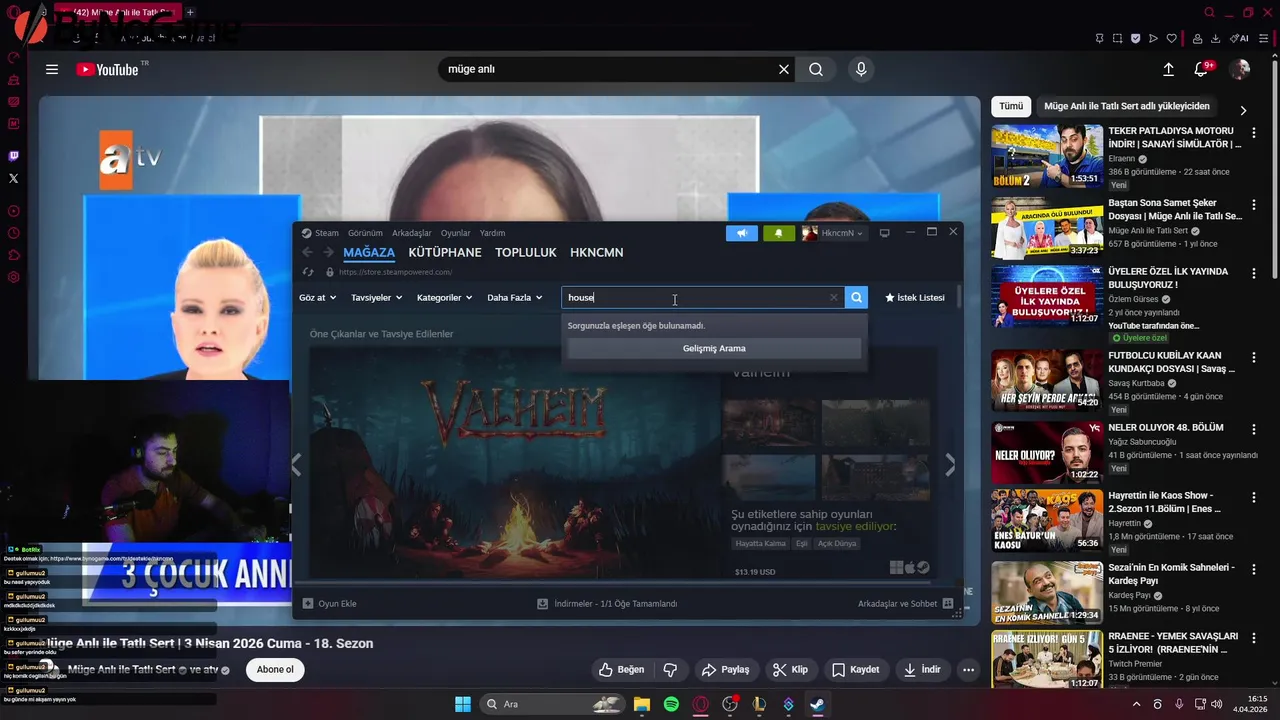Open YouTube account avatar menu

click(1240, 69)
